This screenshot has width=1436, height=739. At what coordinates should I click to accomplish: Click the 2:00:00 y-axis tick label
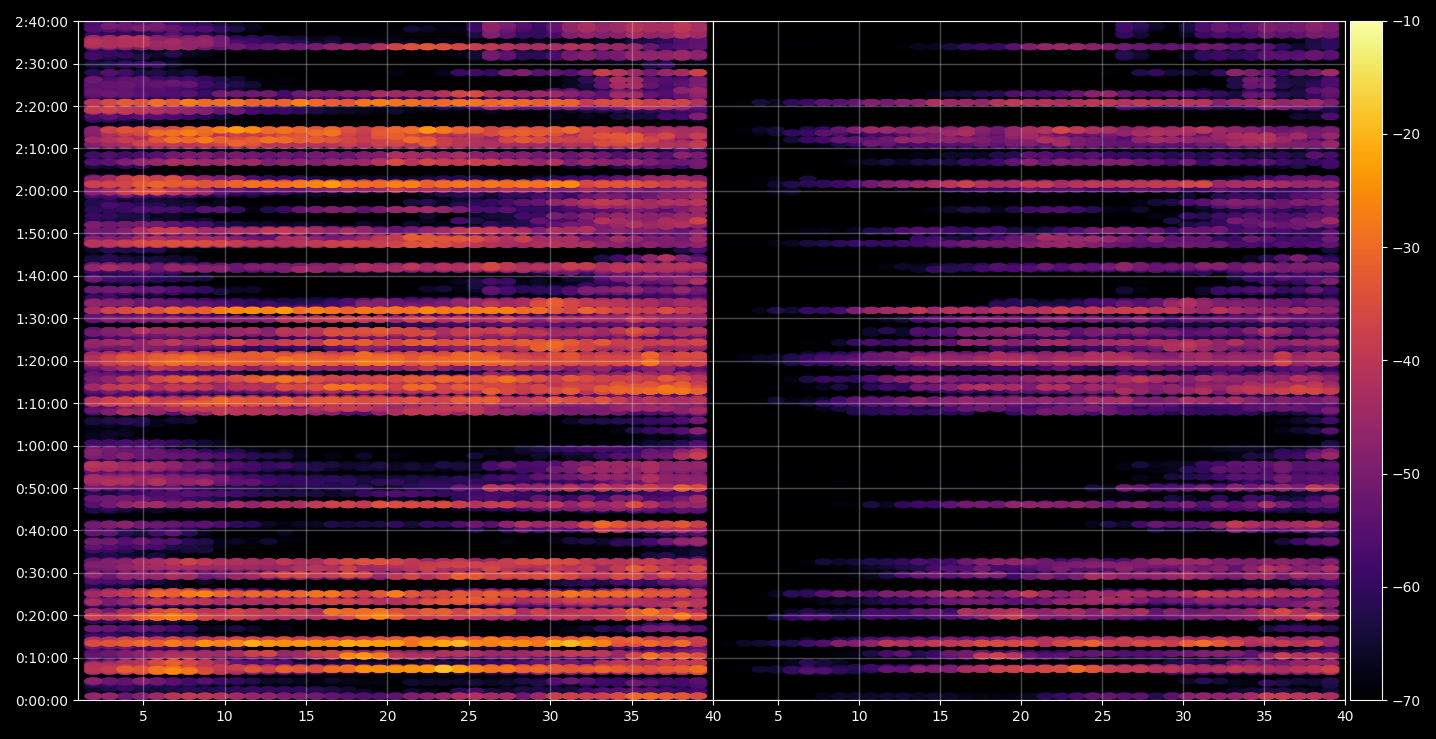(42, 191)
